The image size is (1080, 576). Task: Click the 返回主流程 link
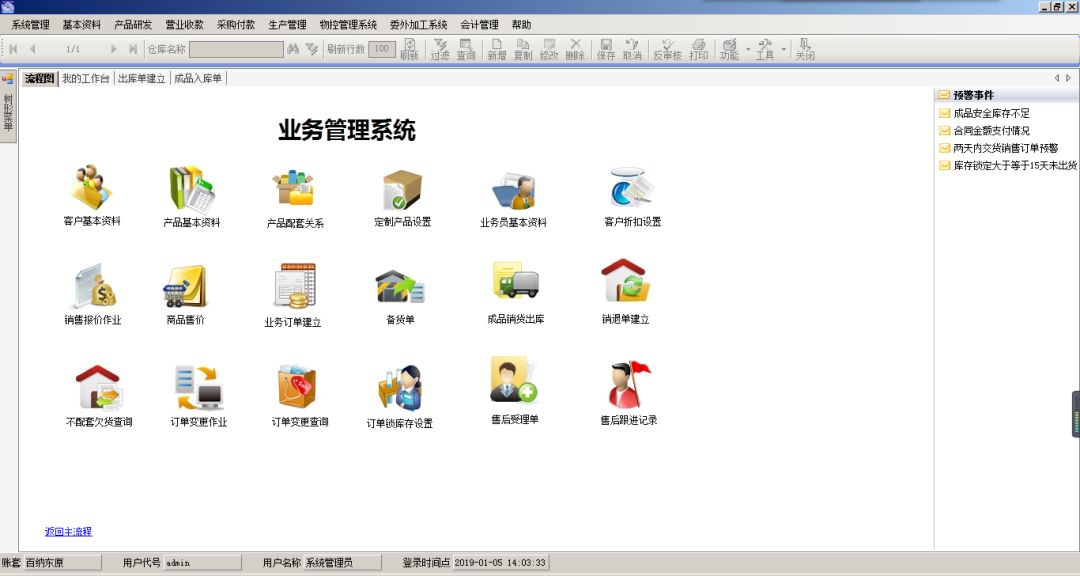(68, 531)
